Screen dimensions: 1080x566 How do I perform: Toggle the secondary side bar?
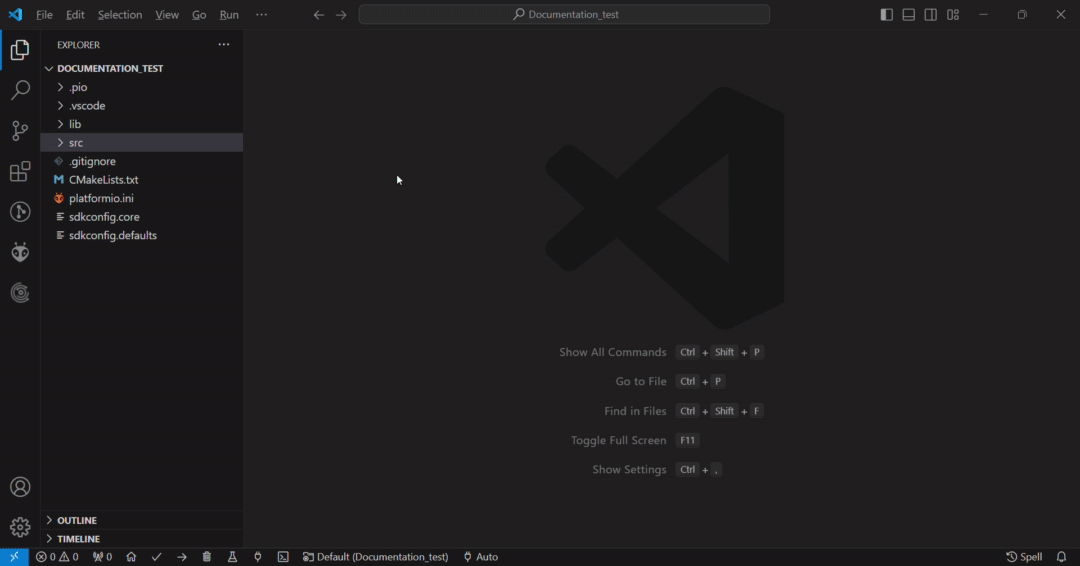[931, 15]
